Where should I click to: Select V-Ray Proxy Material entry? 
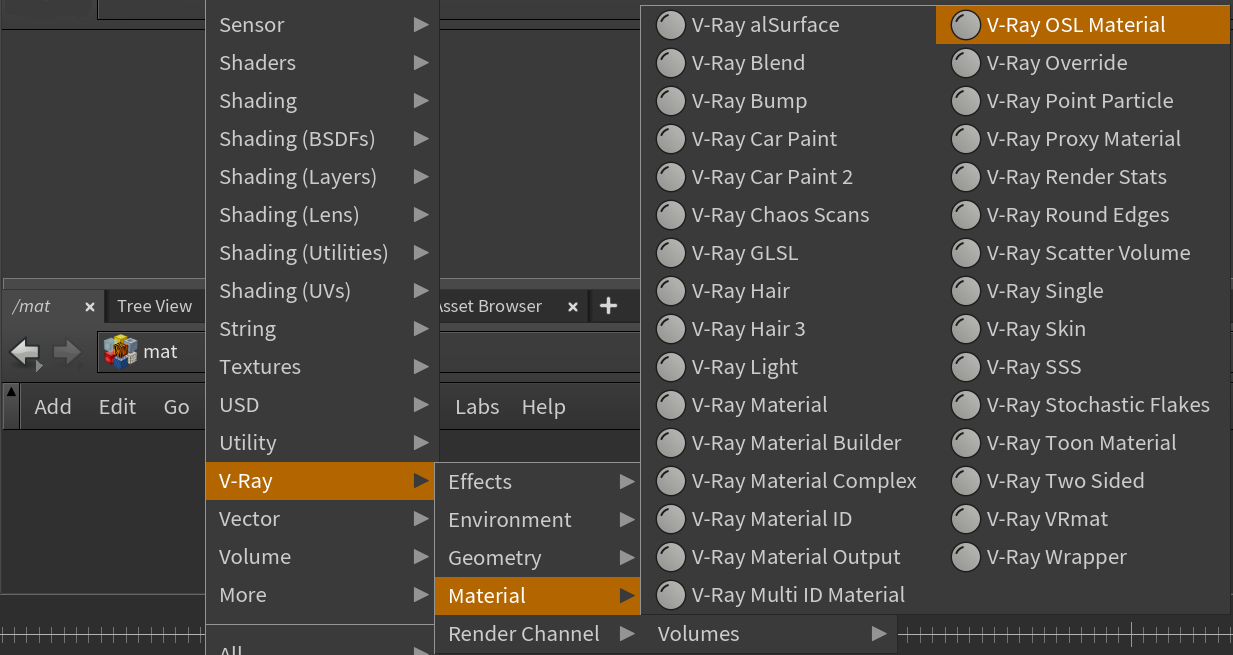1083,139
